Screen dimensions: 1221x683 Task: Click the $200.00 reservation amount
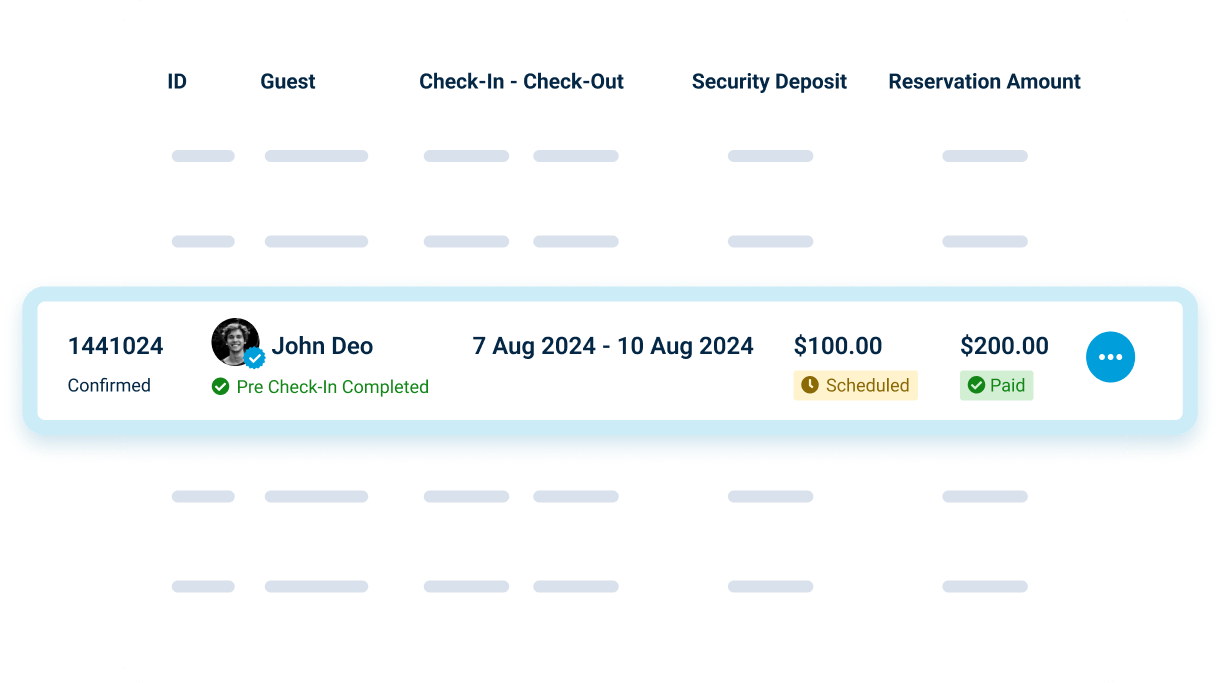1004,346
